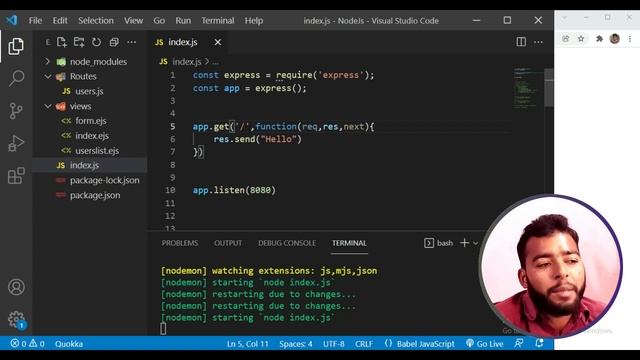Viewport: 640px width, 360px height.
Task: Refresh the explorer file tree
Action: tap(96, 42)
